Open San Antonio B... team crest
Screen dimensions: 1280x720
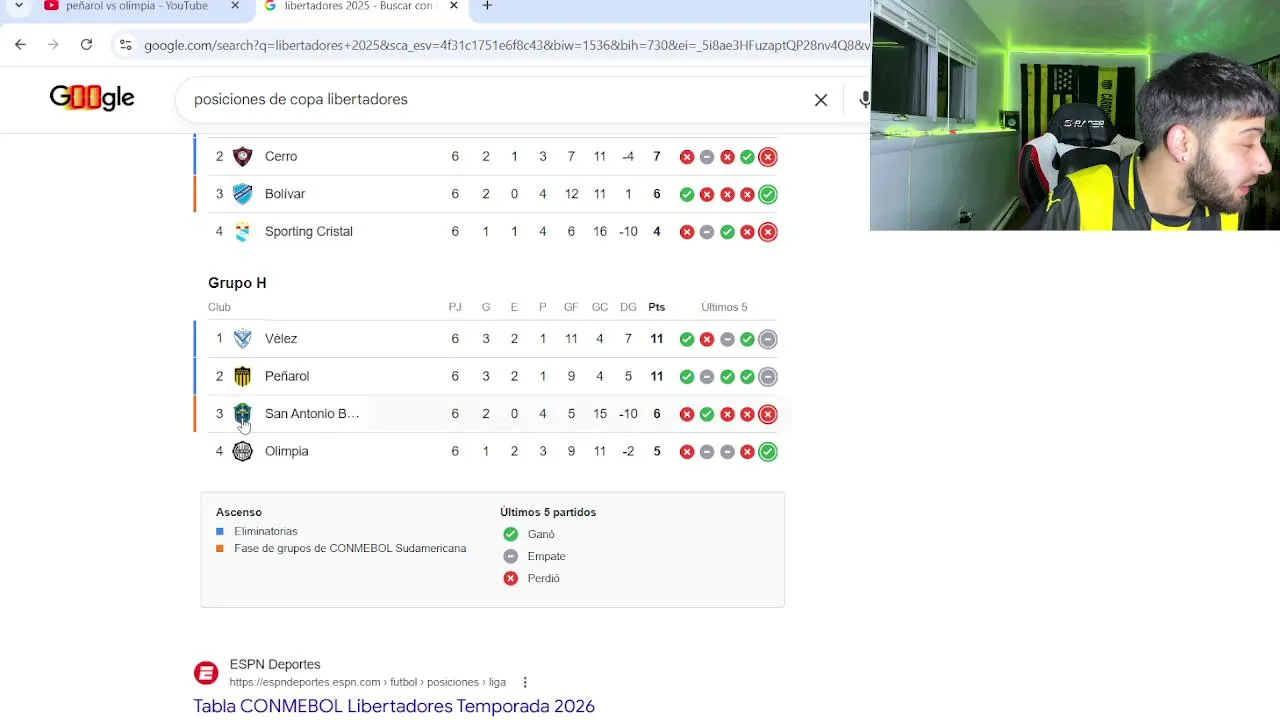242,414
